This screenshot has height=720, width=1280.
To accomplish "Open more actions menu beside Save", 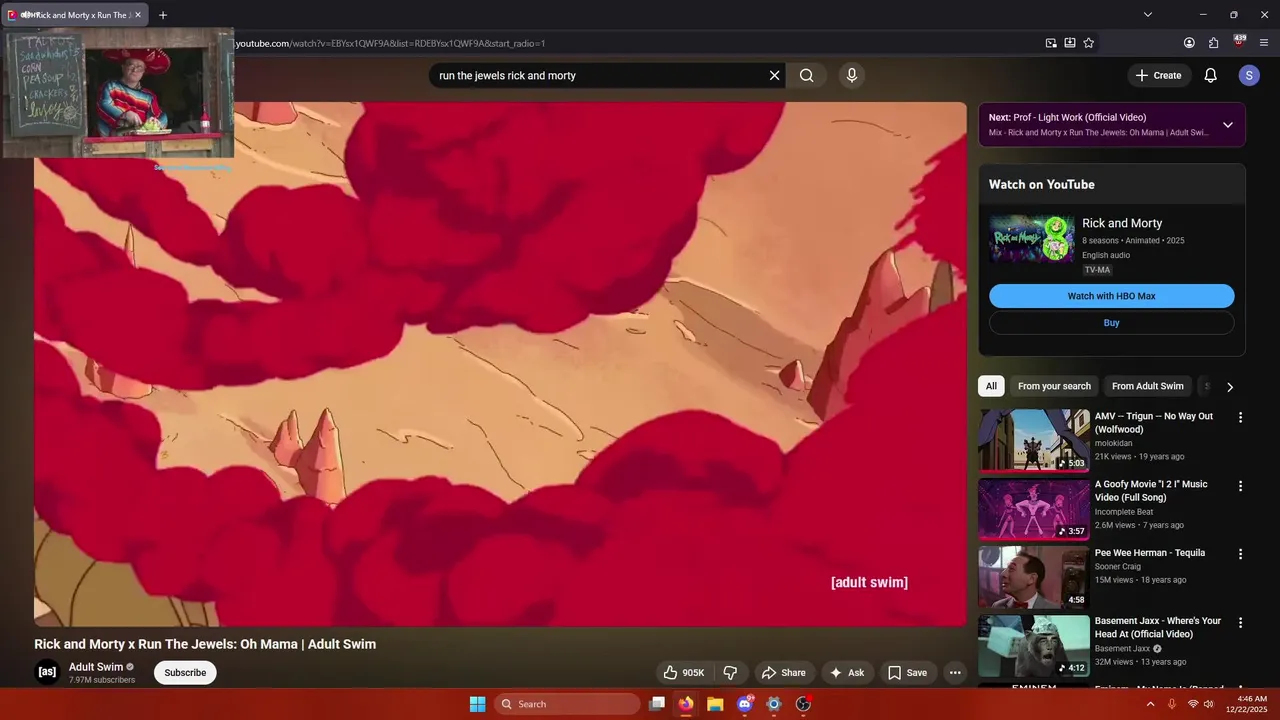I will 955,673.
